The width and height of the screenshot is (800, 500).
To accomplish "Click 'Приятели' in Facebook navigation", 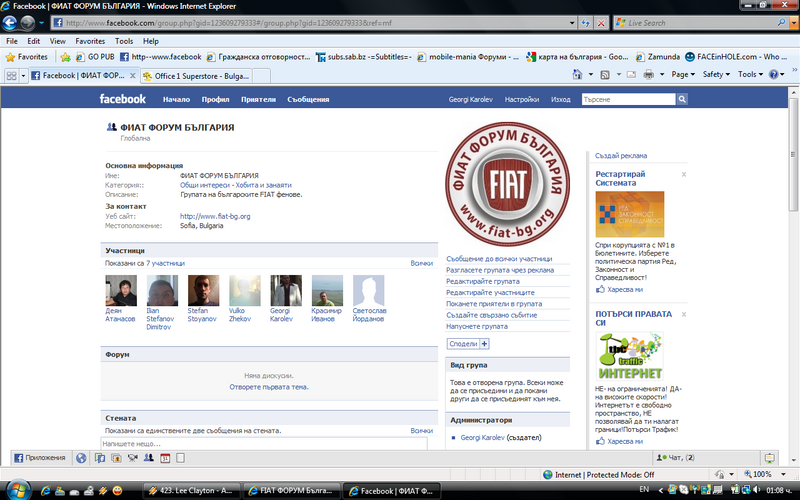I will click(x=258, y=99).
